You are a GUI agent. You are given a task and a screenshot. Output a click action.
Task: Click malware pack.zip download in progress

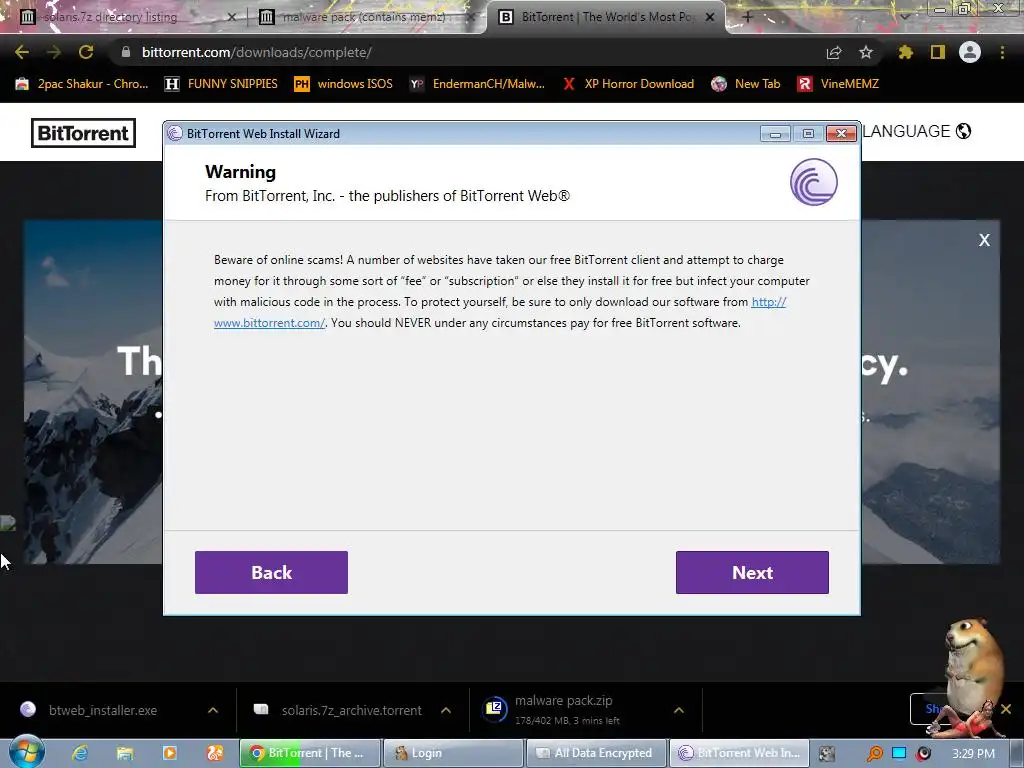(563, 710)
